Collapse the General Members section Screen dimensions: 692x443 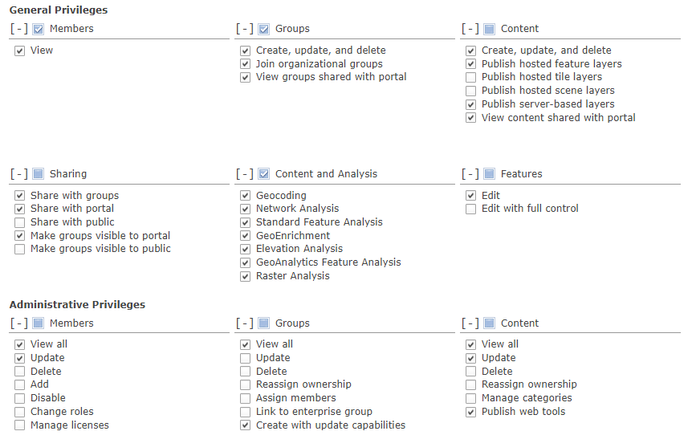coord(19,29)
